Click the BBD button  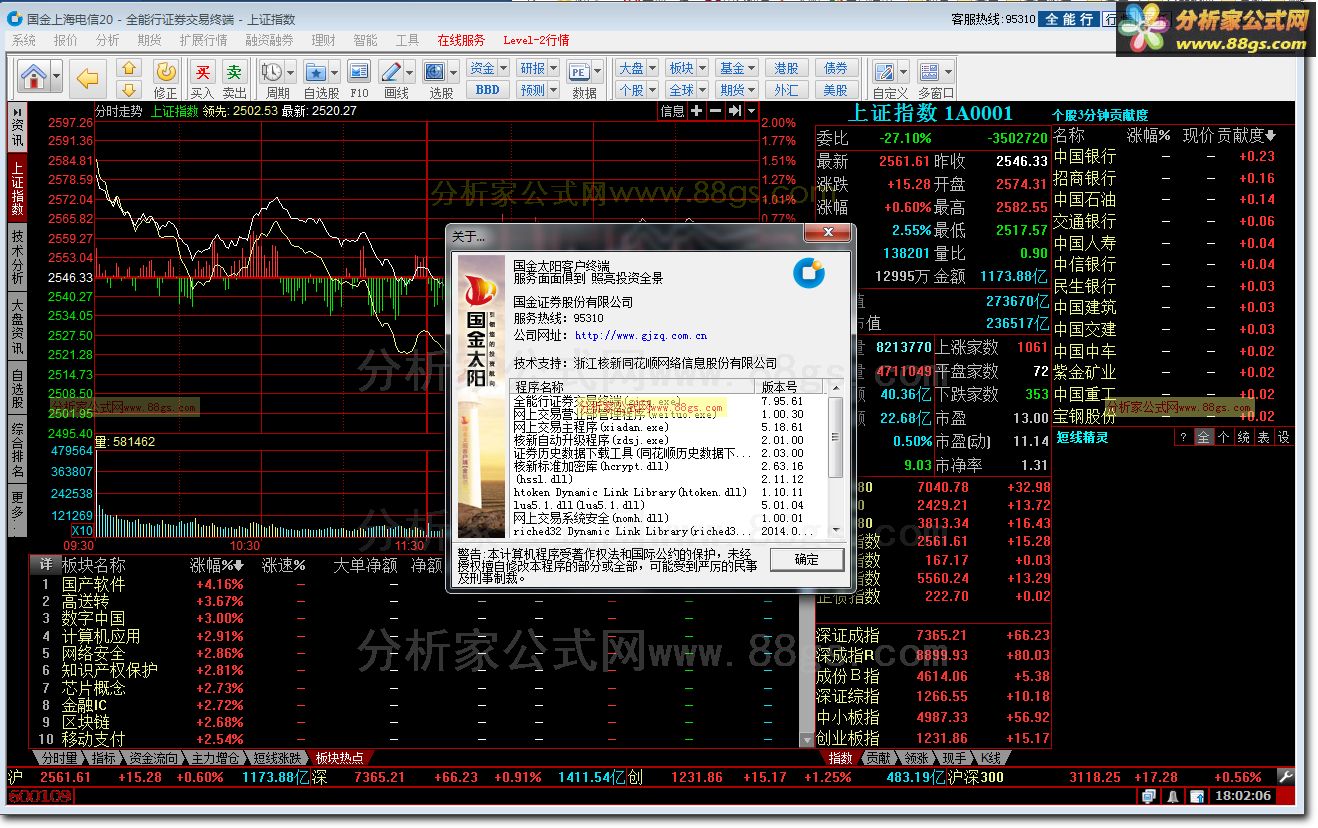(x=487, y=90)
